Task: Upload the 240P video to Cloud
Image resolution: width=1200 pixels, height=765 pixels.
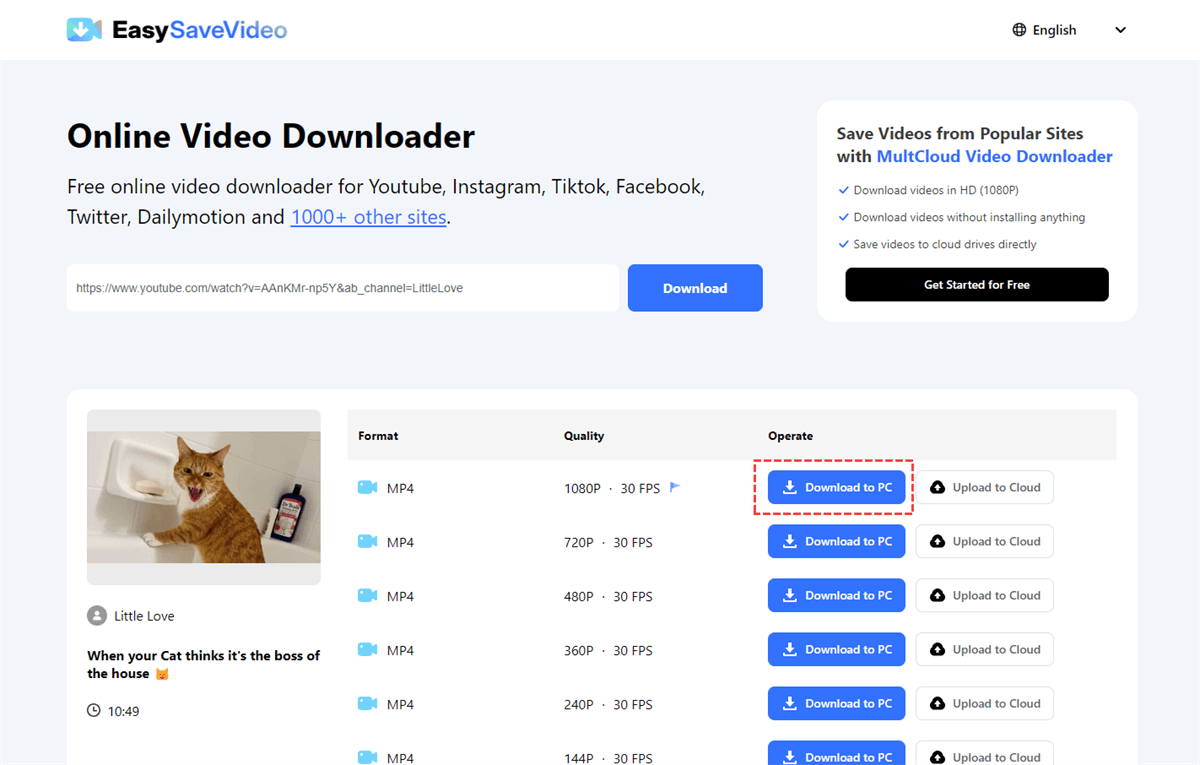Action: 985,703
